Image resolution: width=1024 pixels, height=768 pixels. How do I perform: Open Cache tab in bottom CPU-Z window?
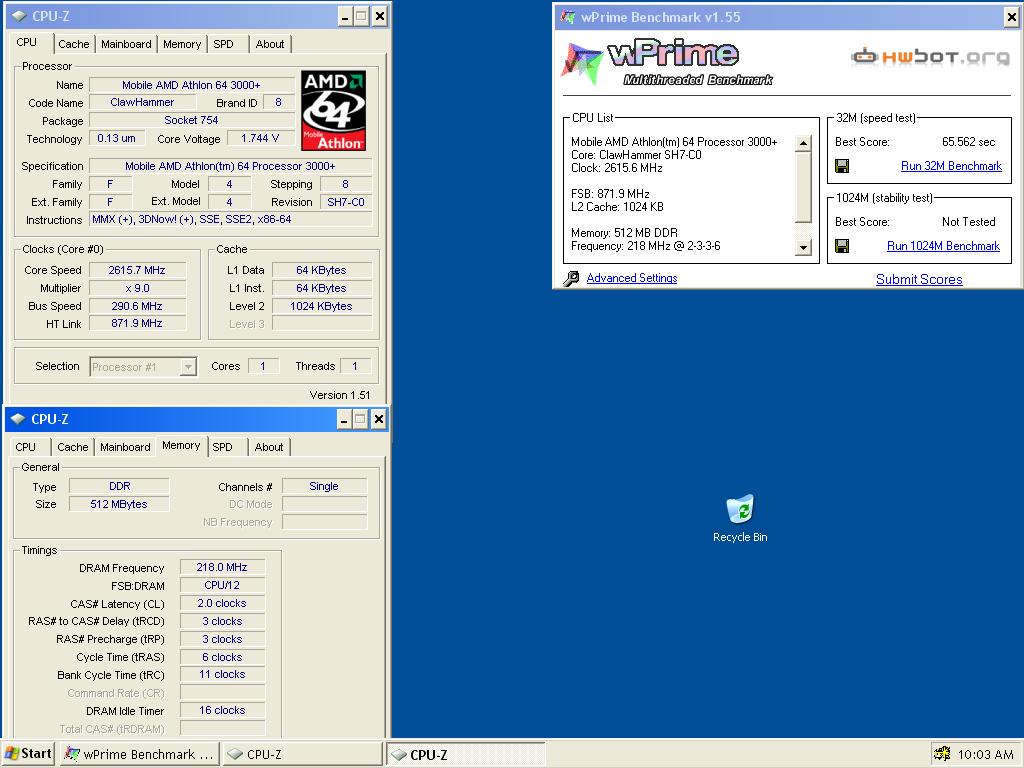72,447
